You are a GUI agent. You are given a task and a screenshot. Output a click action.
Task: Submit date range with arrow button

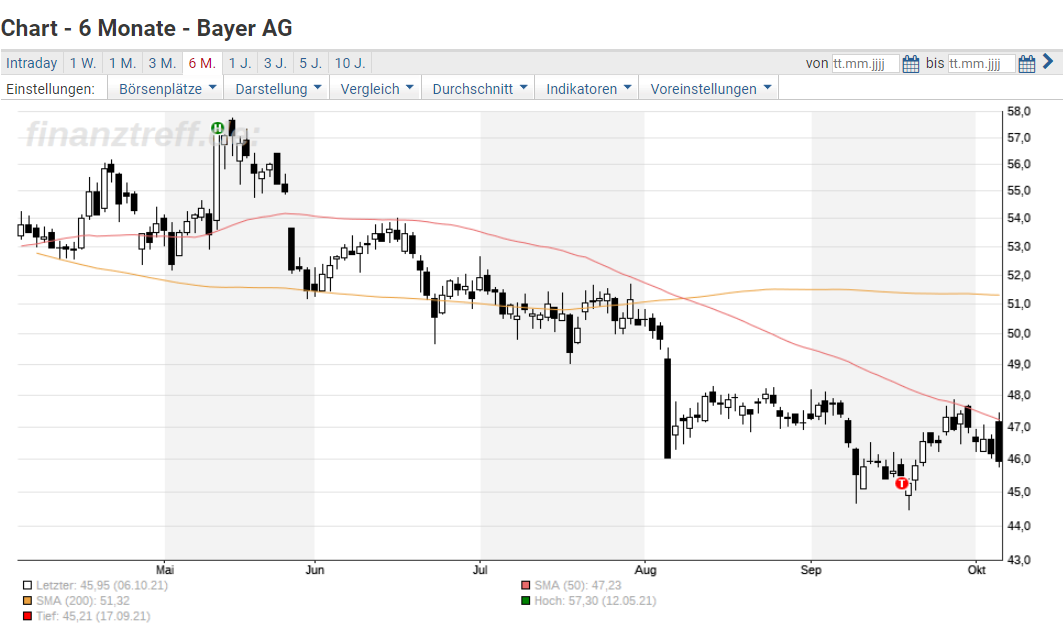pyautogui.click(x=1048, y=62)
